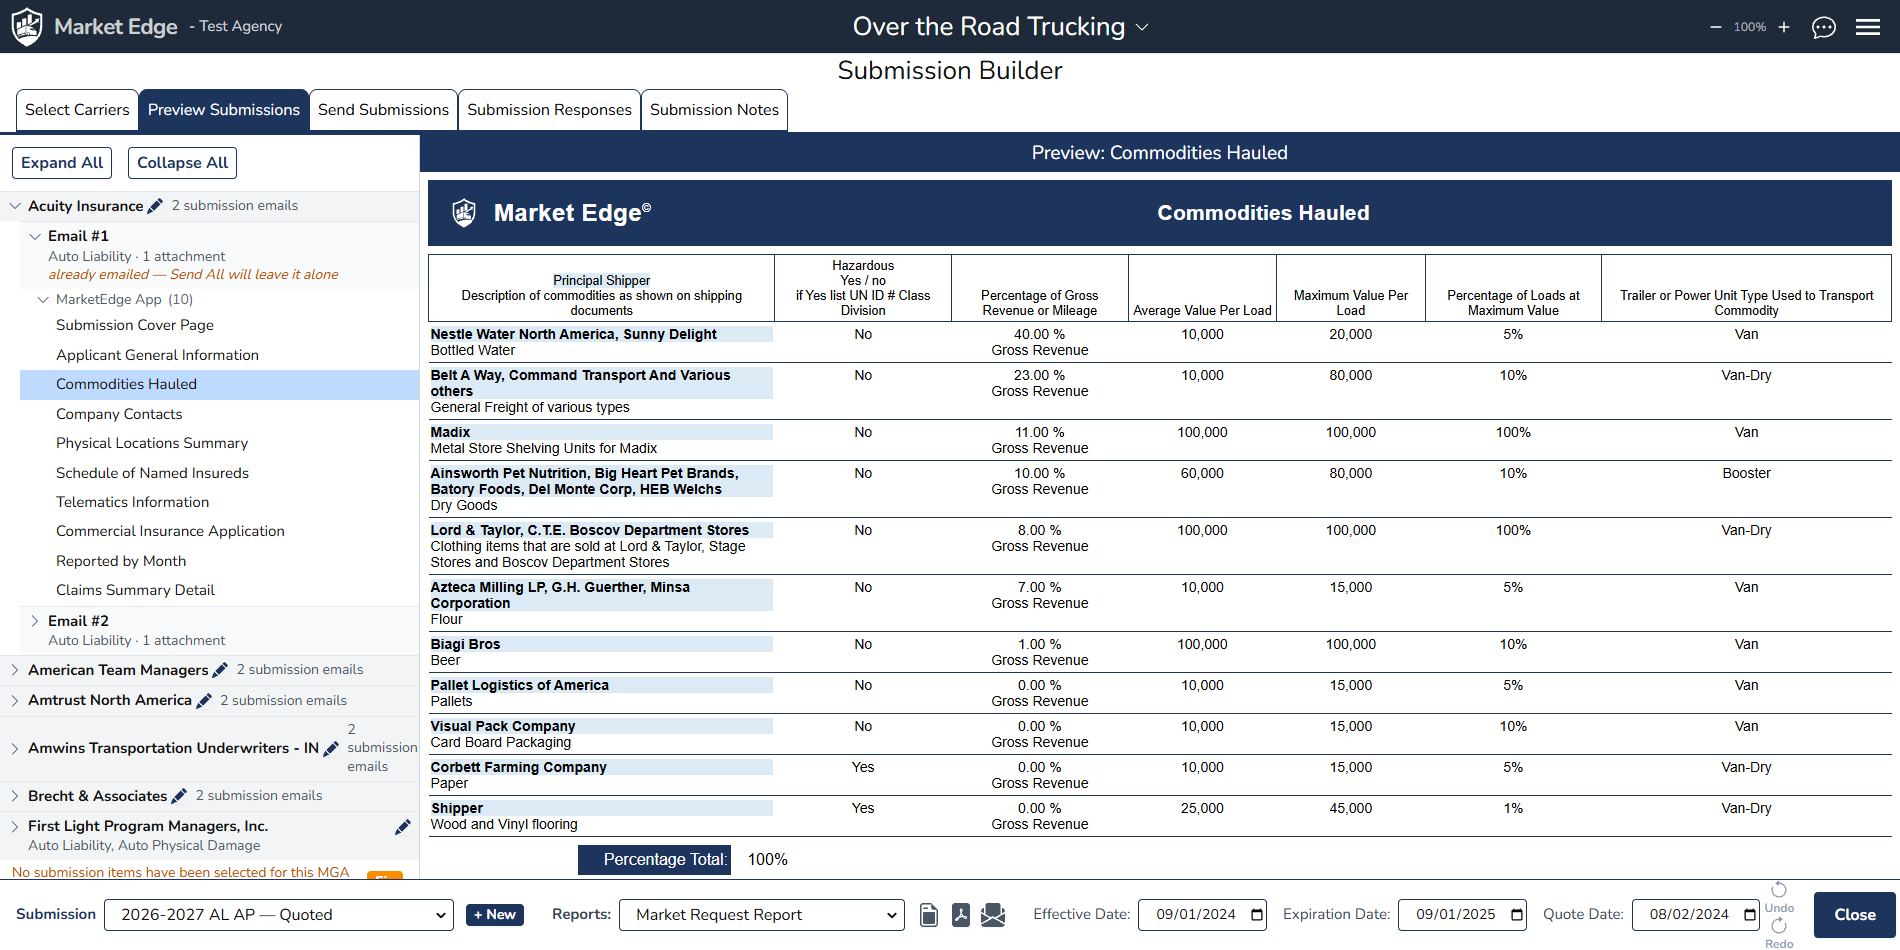The image size is (1900, 950).
Task: Select Claims Summary Detail in tree
Action: pos(135,591)
